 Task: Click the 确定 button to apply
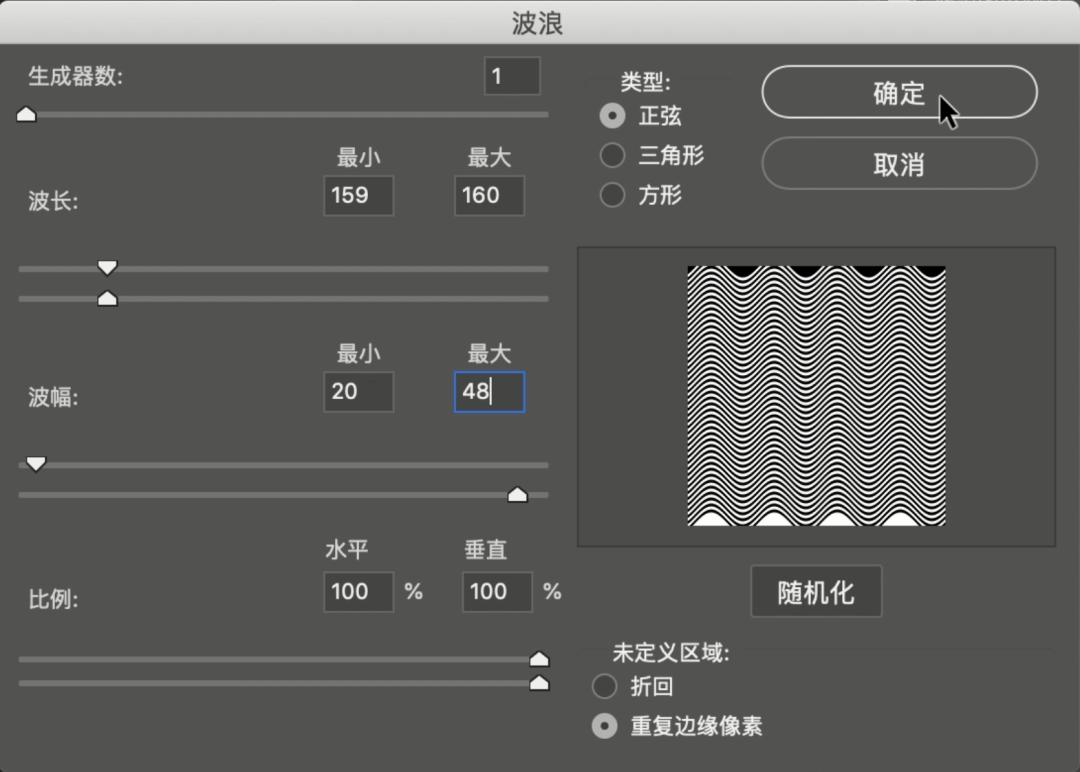tap(898, 91)
